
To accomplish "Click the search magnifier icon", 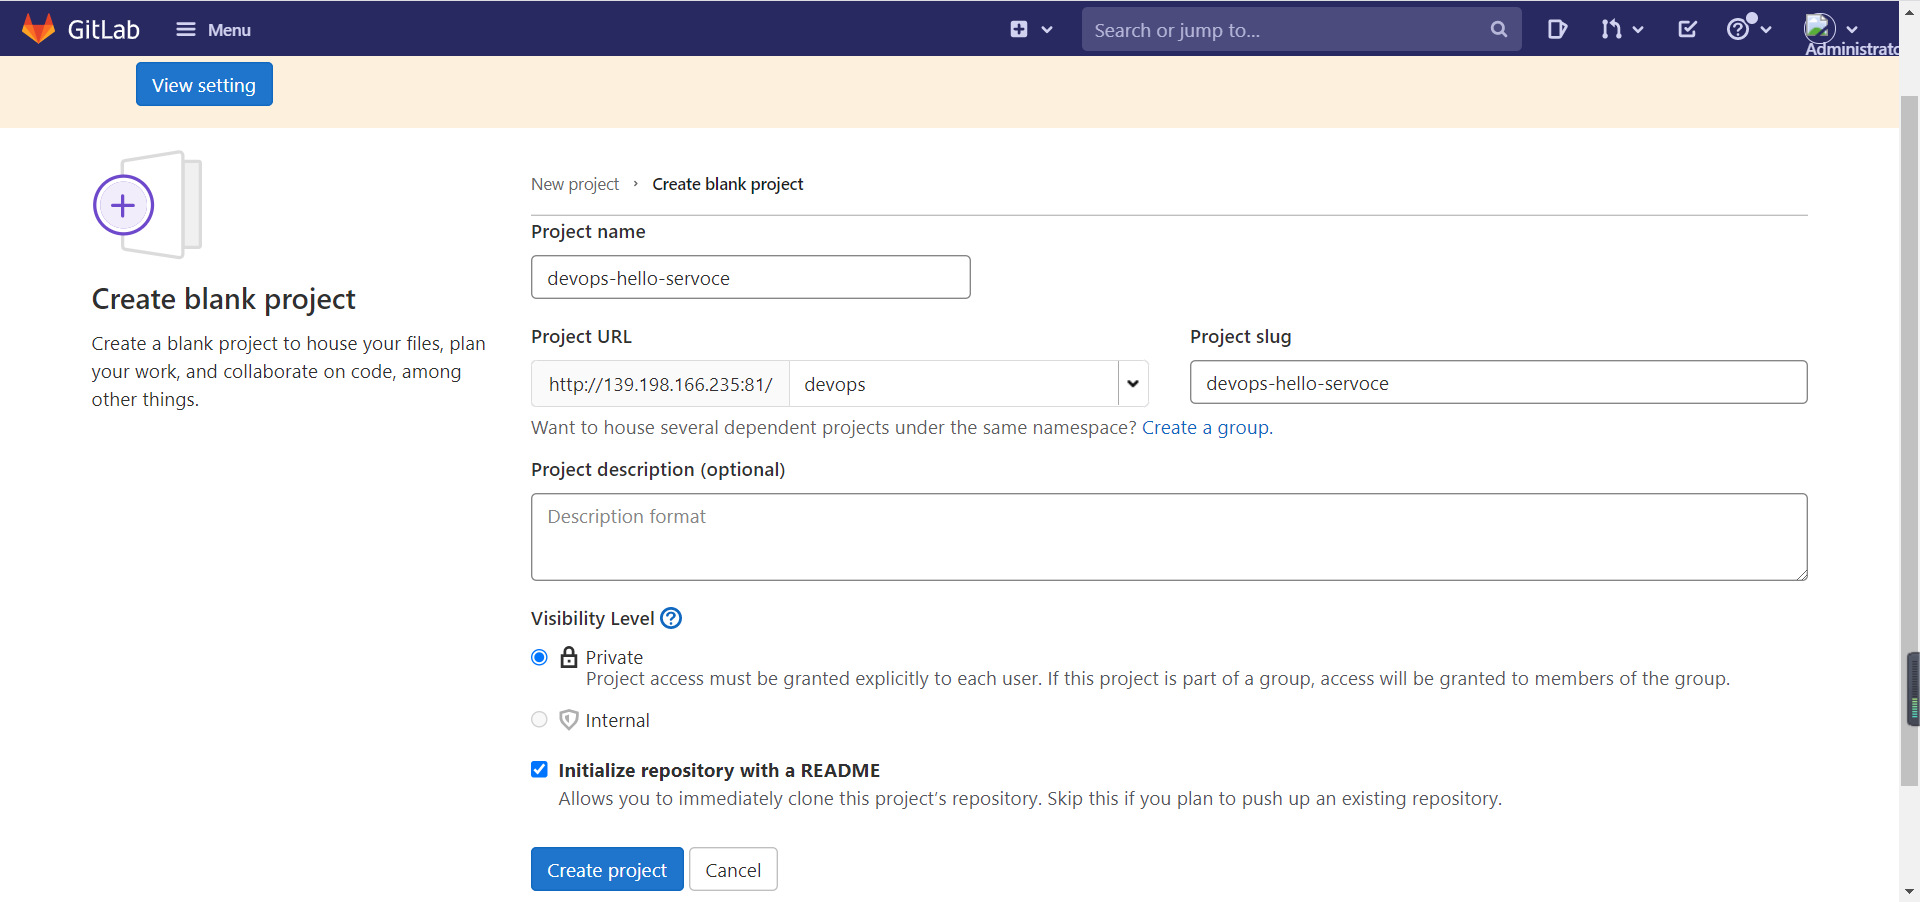I will point(1498,29).
